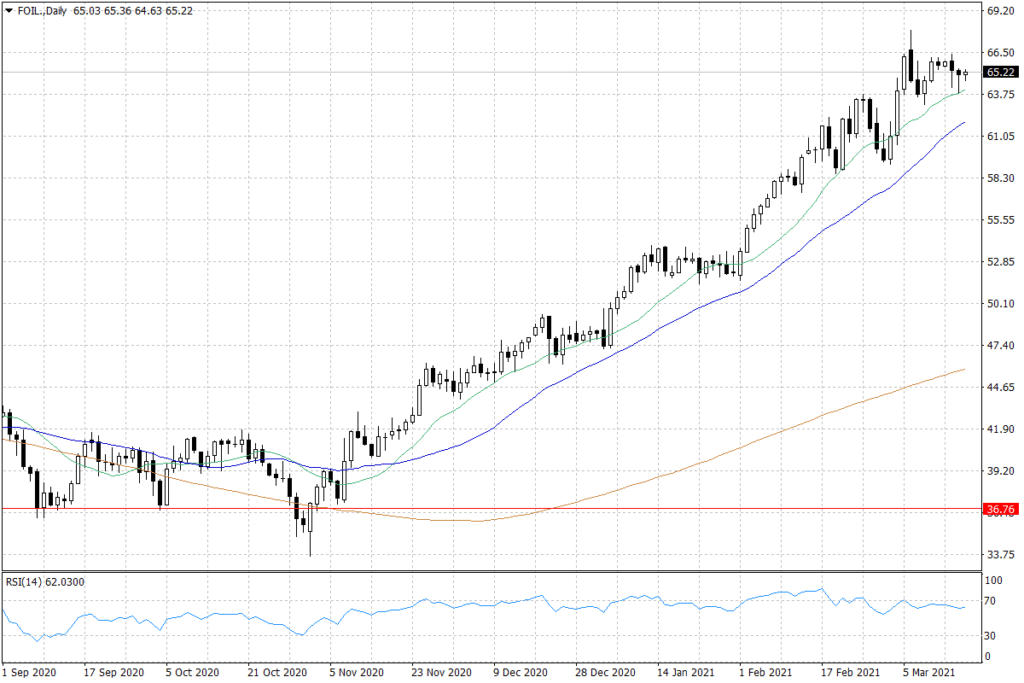Click the 65.22 current price label
Screen dimensions: 1024x683
tap(999, 73)
